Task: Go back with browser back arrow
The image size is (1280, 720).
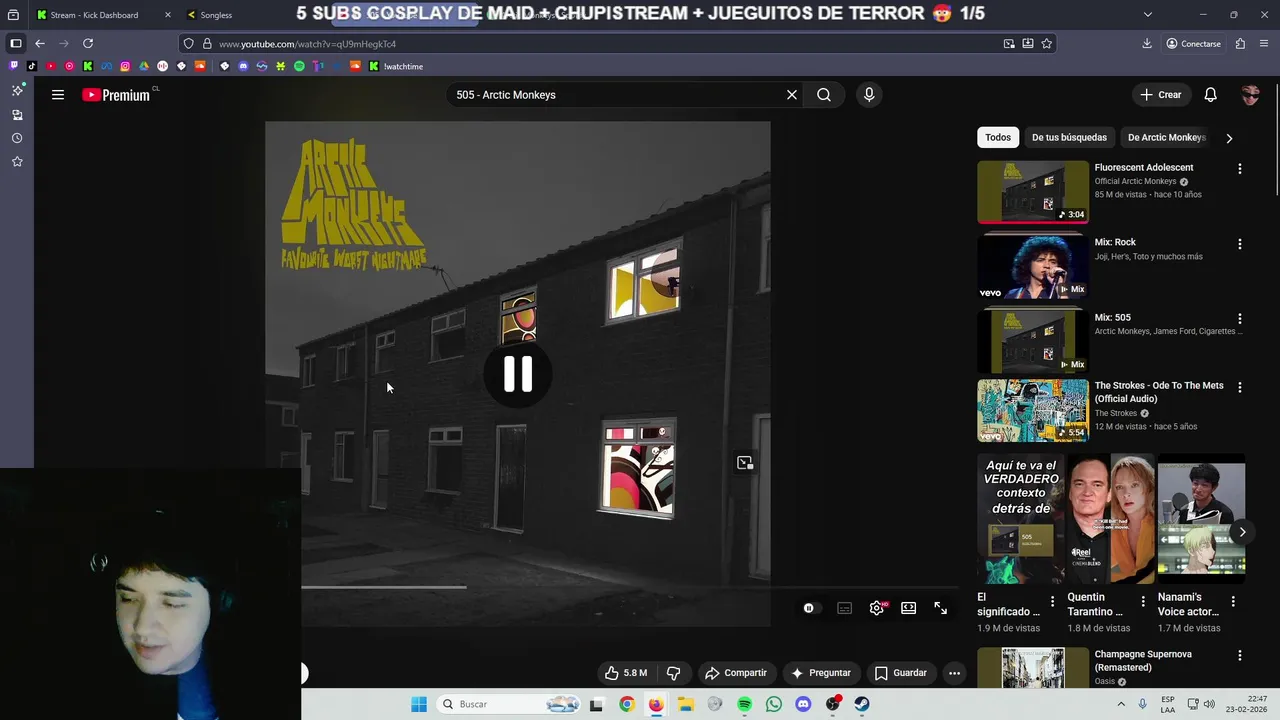Action: (40, 44)
